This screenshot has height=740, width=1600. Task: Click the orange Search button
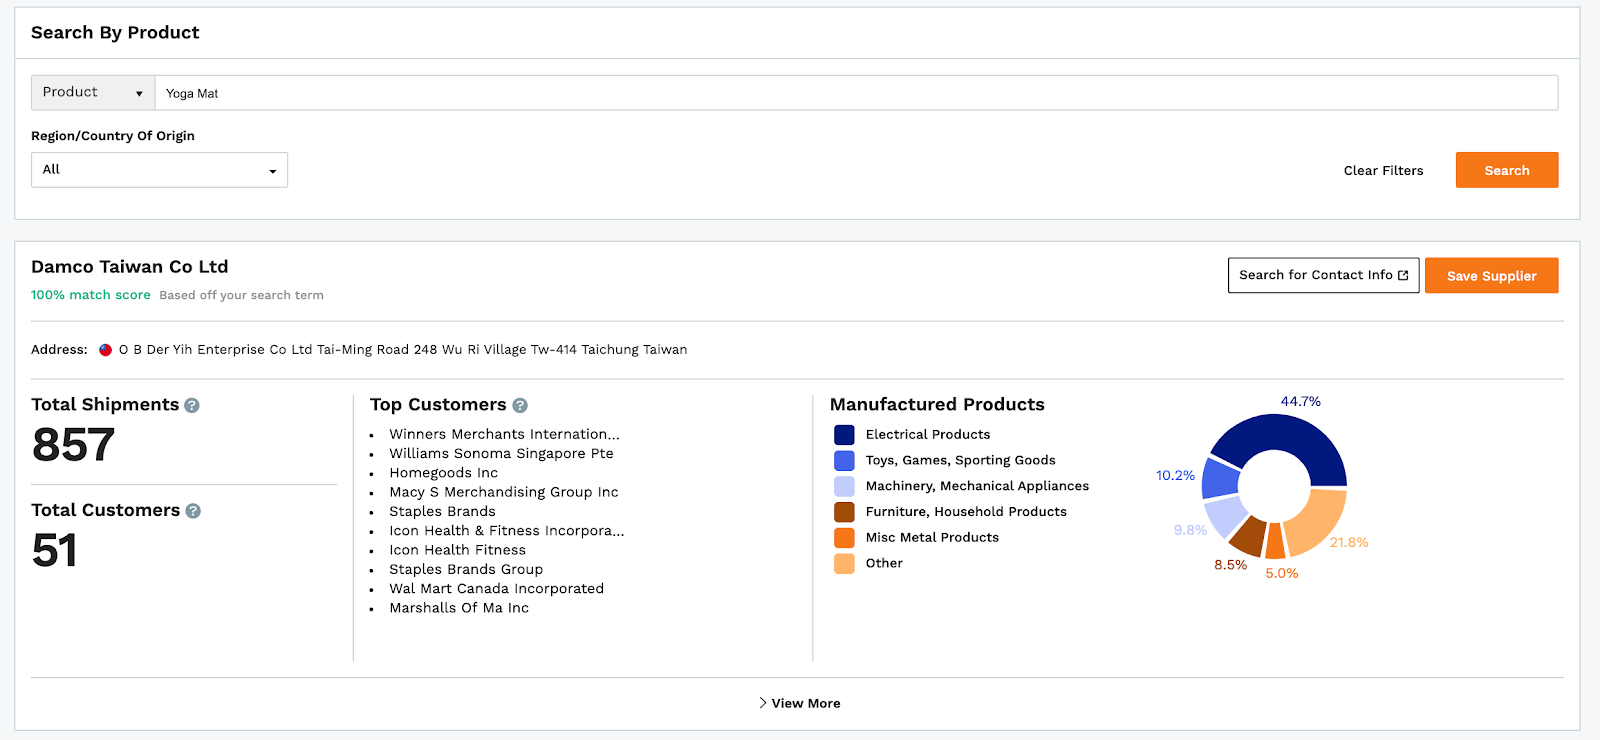click(1506, 170)
